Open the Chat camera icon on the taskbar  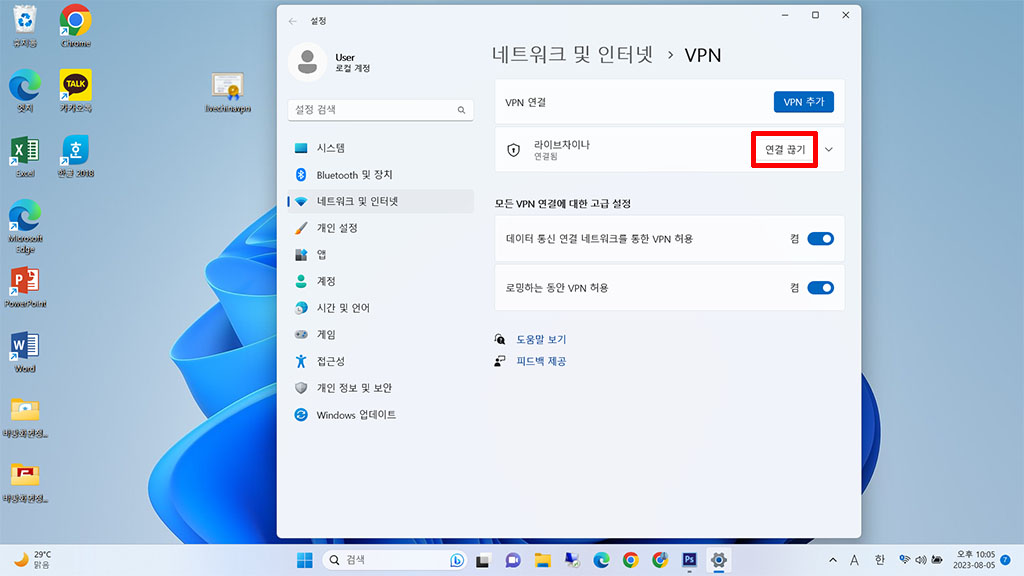pyautogui.click(x=513, y=560)
